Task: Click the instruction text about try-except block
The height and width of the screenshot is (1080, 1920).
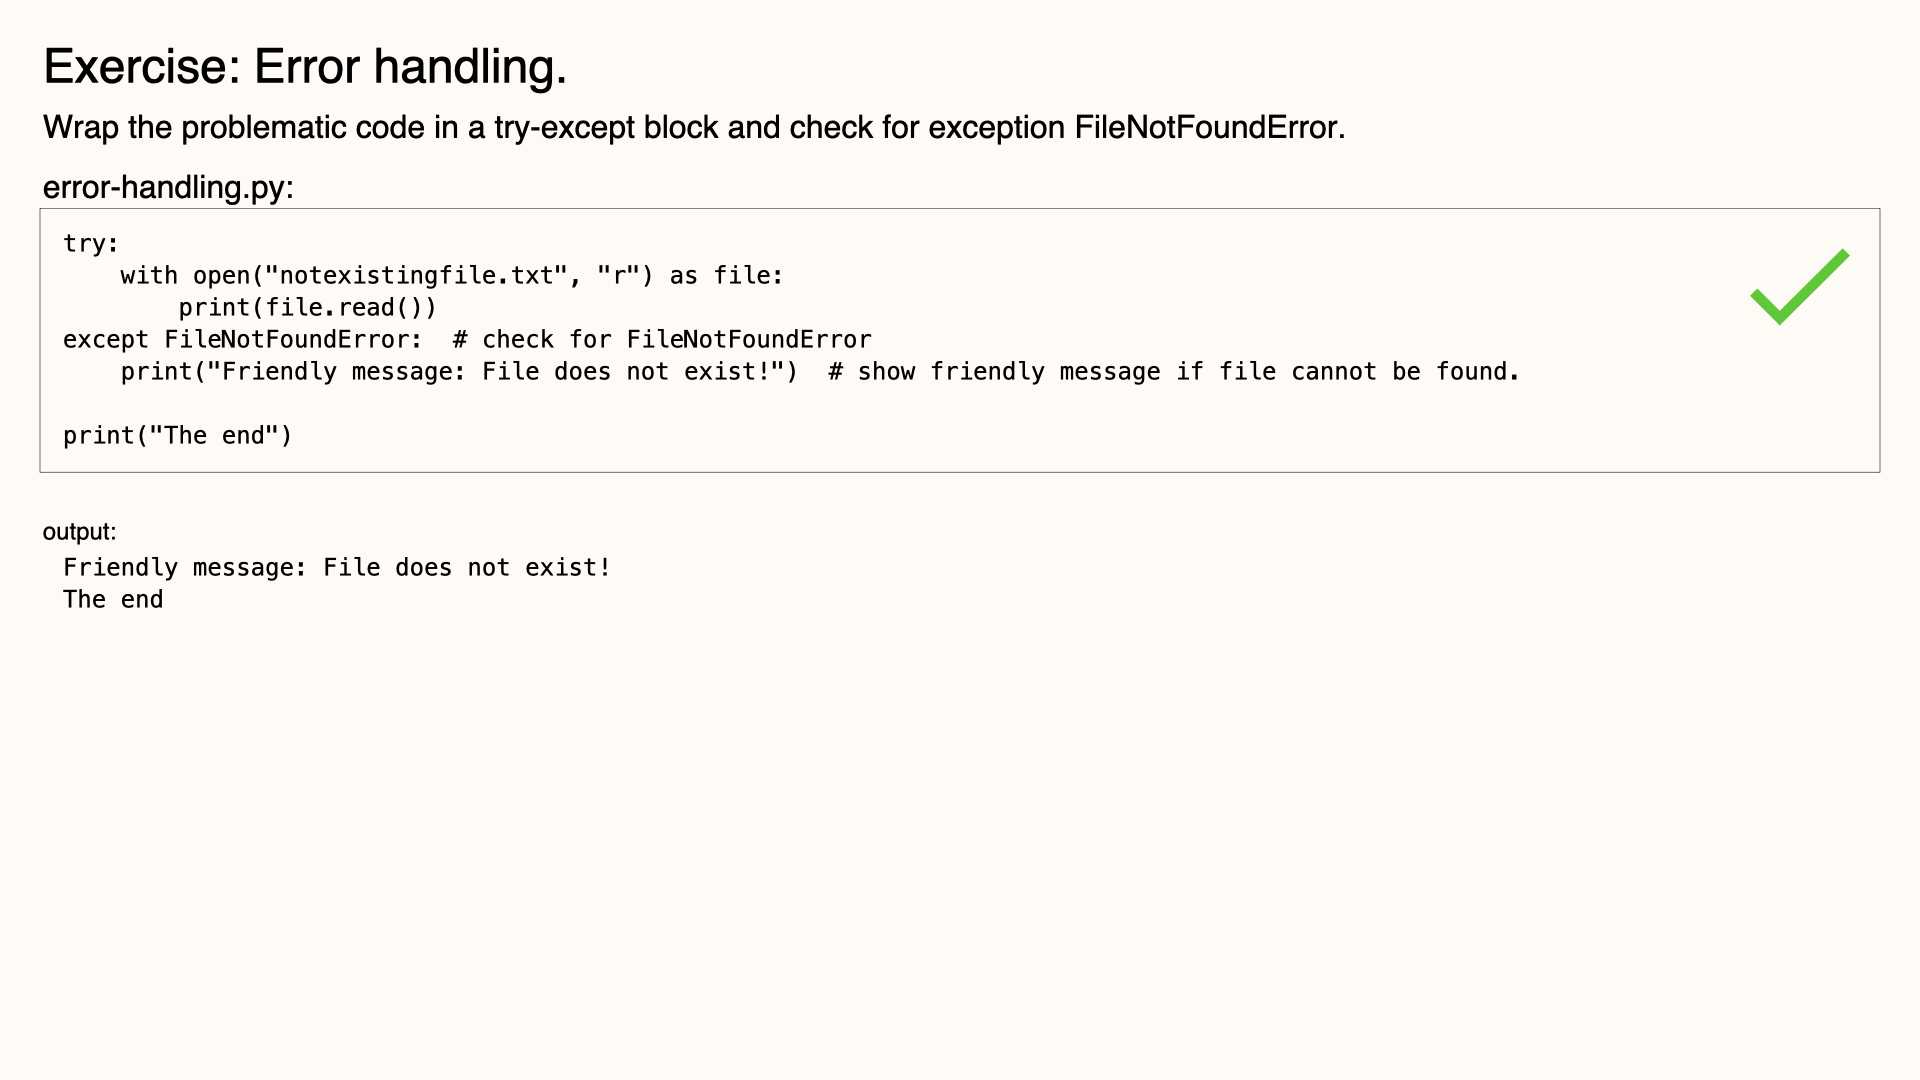Action: tap(694, 128)
